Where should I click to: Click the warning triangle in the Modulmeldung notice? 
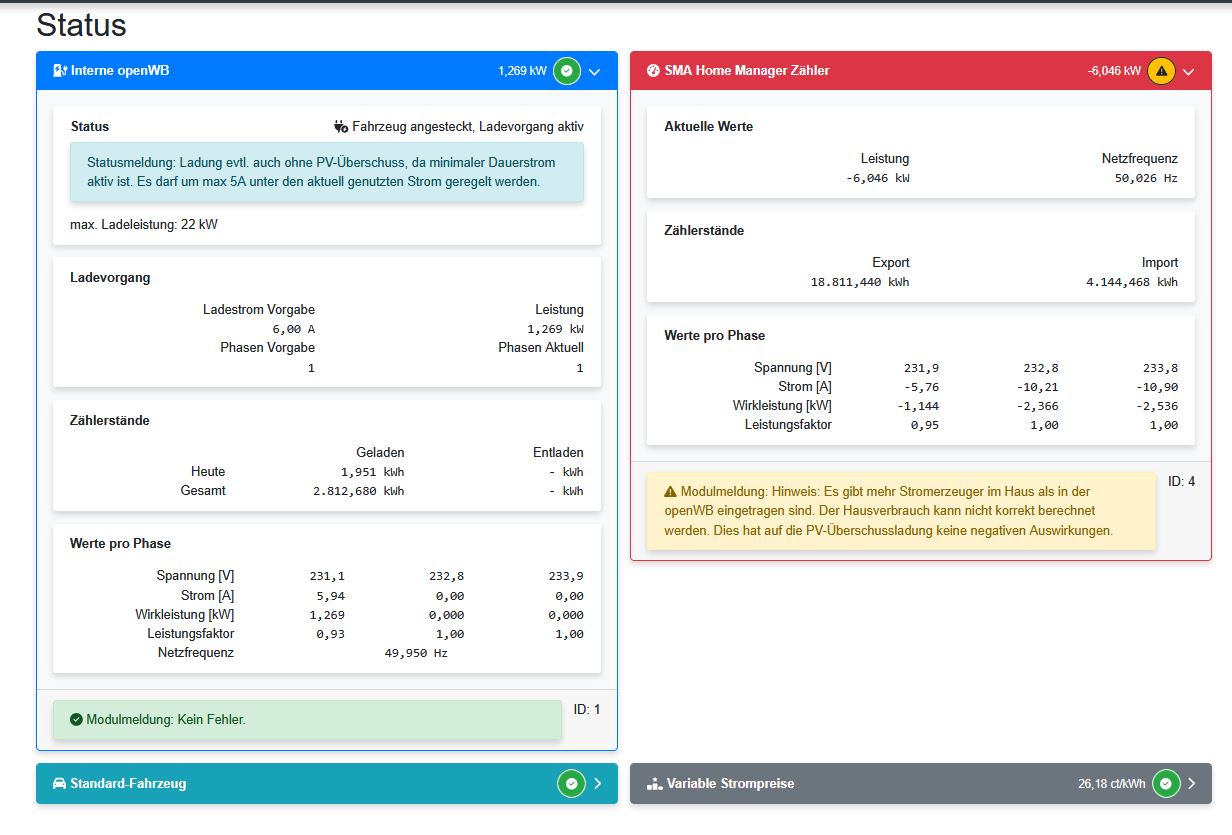pos(669,492)
